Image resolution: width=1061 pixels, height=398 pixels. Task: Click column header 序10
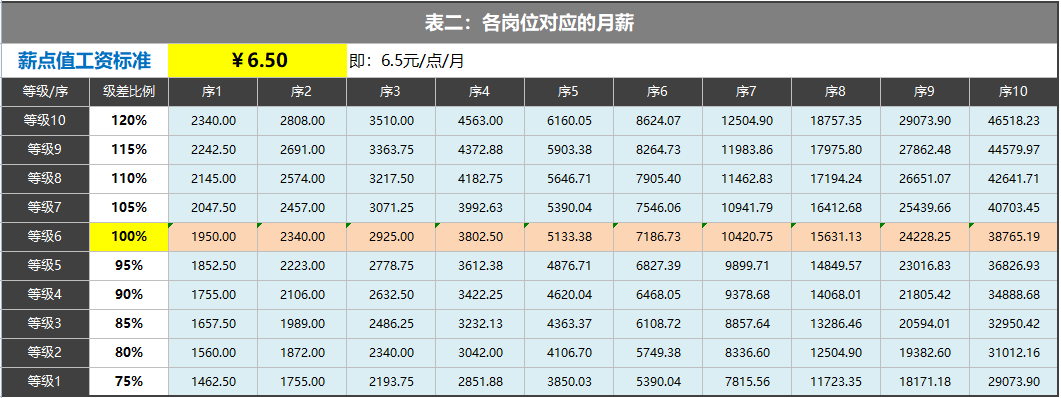point(1014,92)
